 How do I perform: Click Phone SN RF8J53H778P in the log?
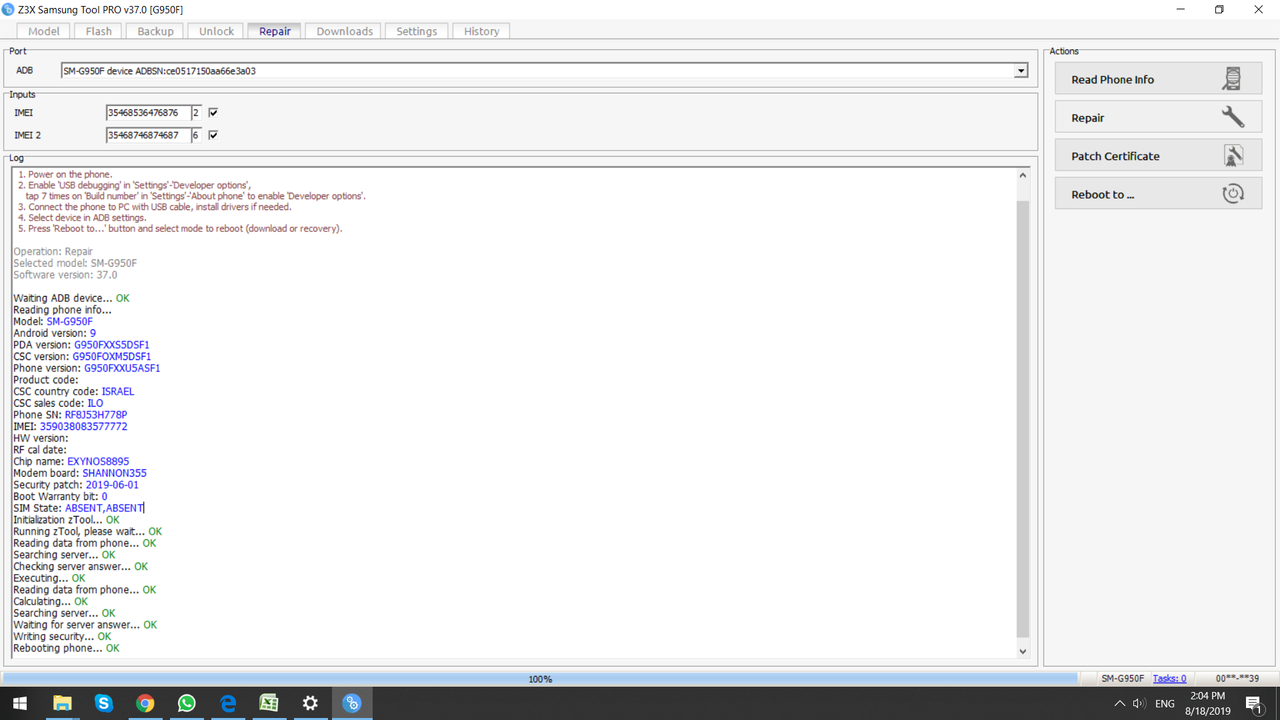96,415
